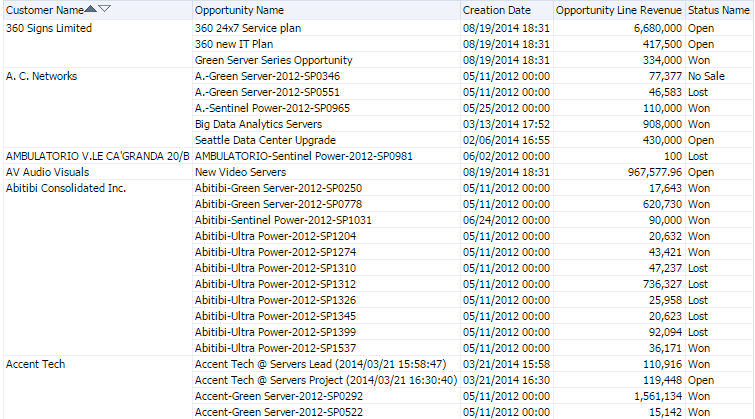Open the Accent-Green Server-2012-SP0292 opportunity
Screen dimensions: 755x419
point(279,396)
